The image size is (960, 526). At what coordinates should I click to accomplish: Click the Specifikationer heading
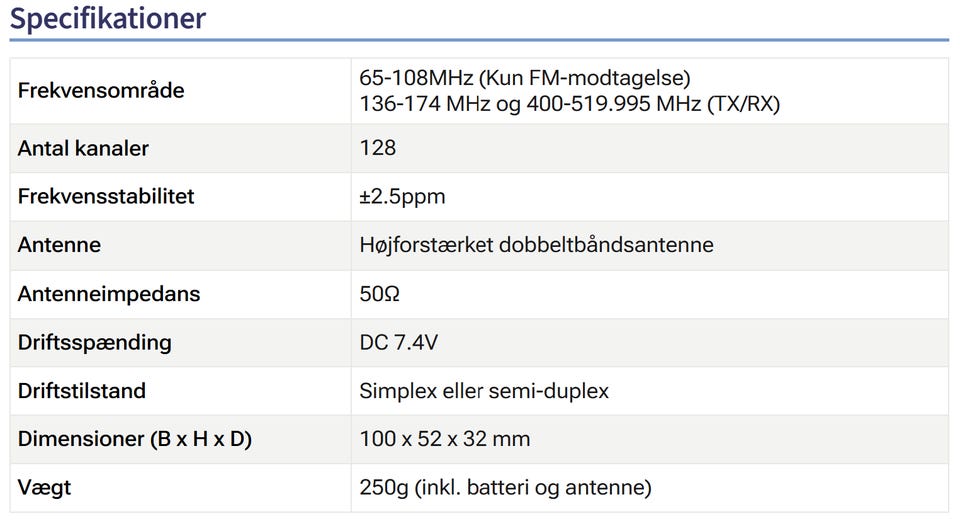tap(108, 19)
